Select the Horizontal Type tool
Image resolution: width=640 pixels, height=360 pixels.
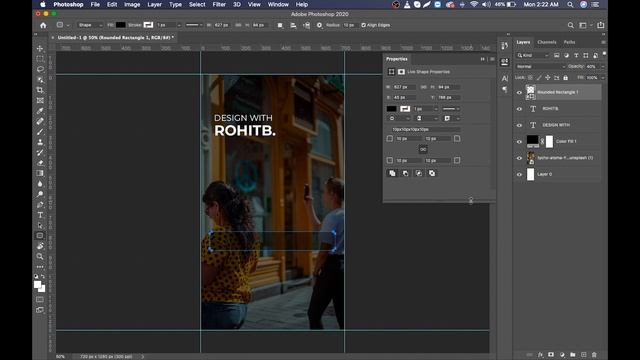pos(40,215)
